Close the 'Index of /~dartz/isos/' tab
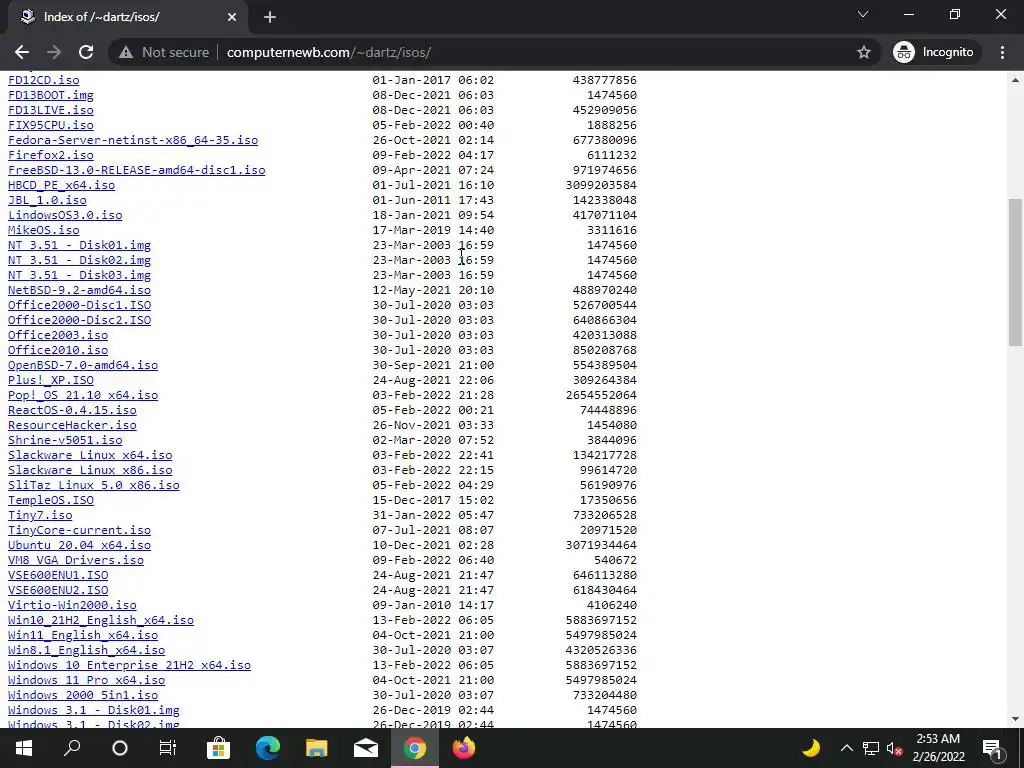Screen dimensions: 1024x768 [x=232, y=17]
